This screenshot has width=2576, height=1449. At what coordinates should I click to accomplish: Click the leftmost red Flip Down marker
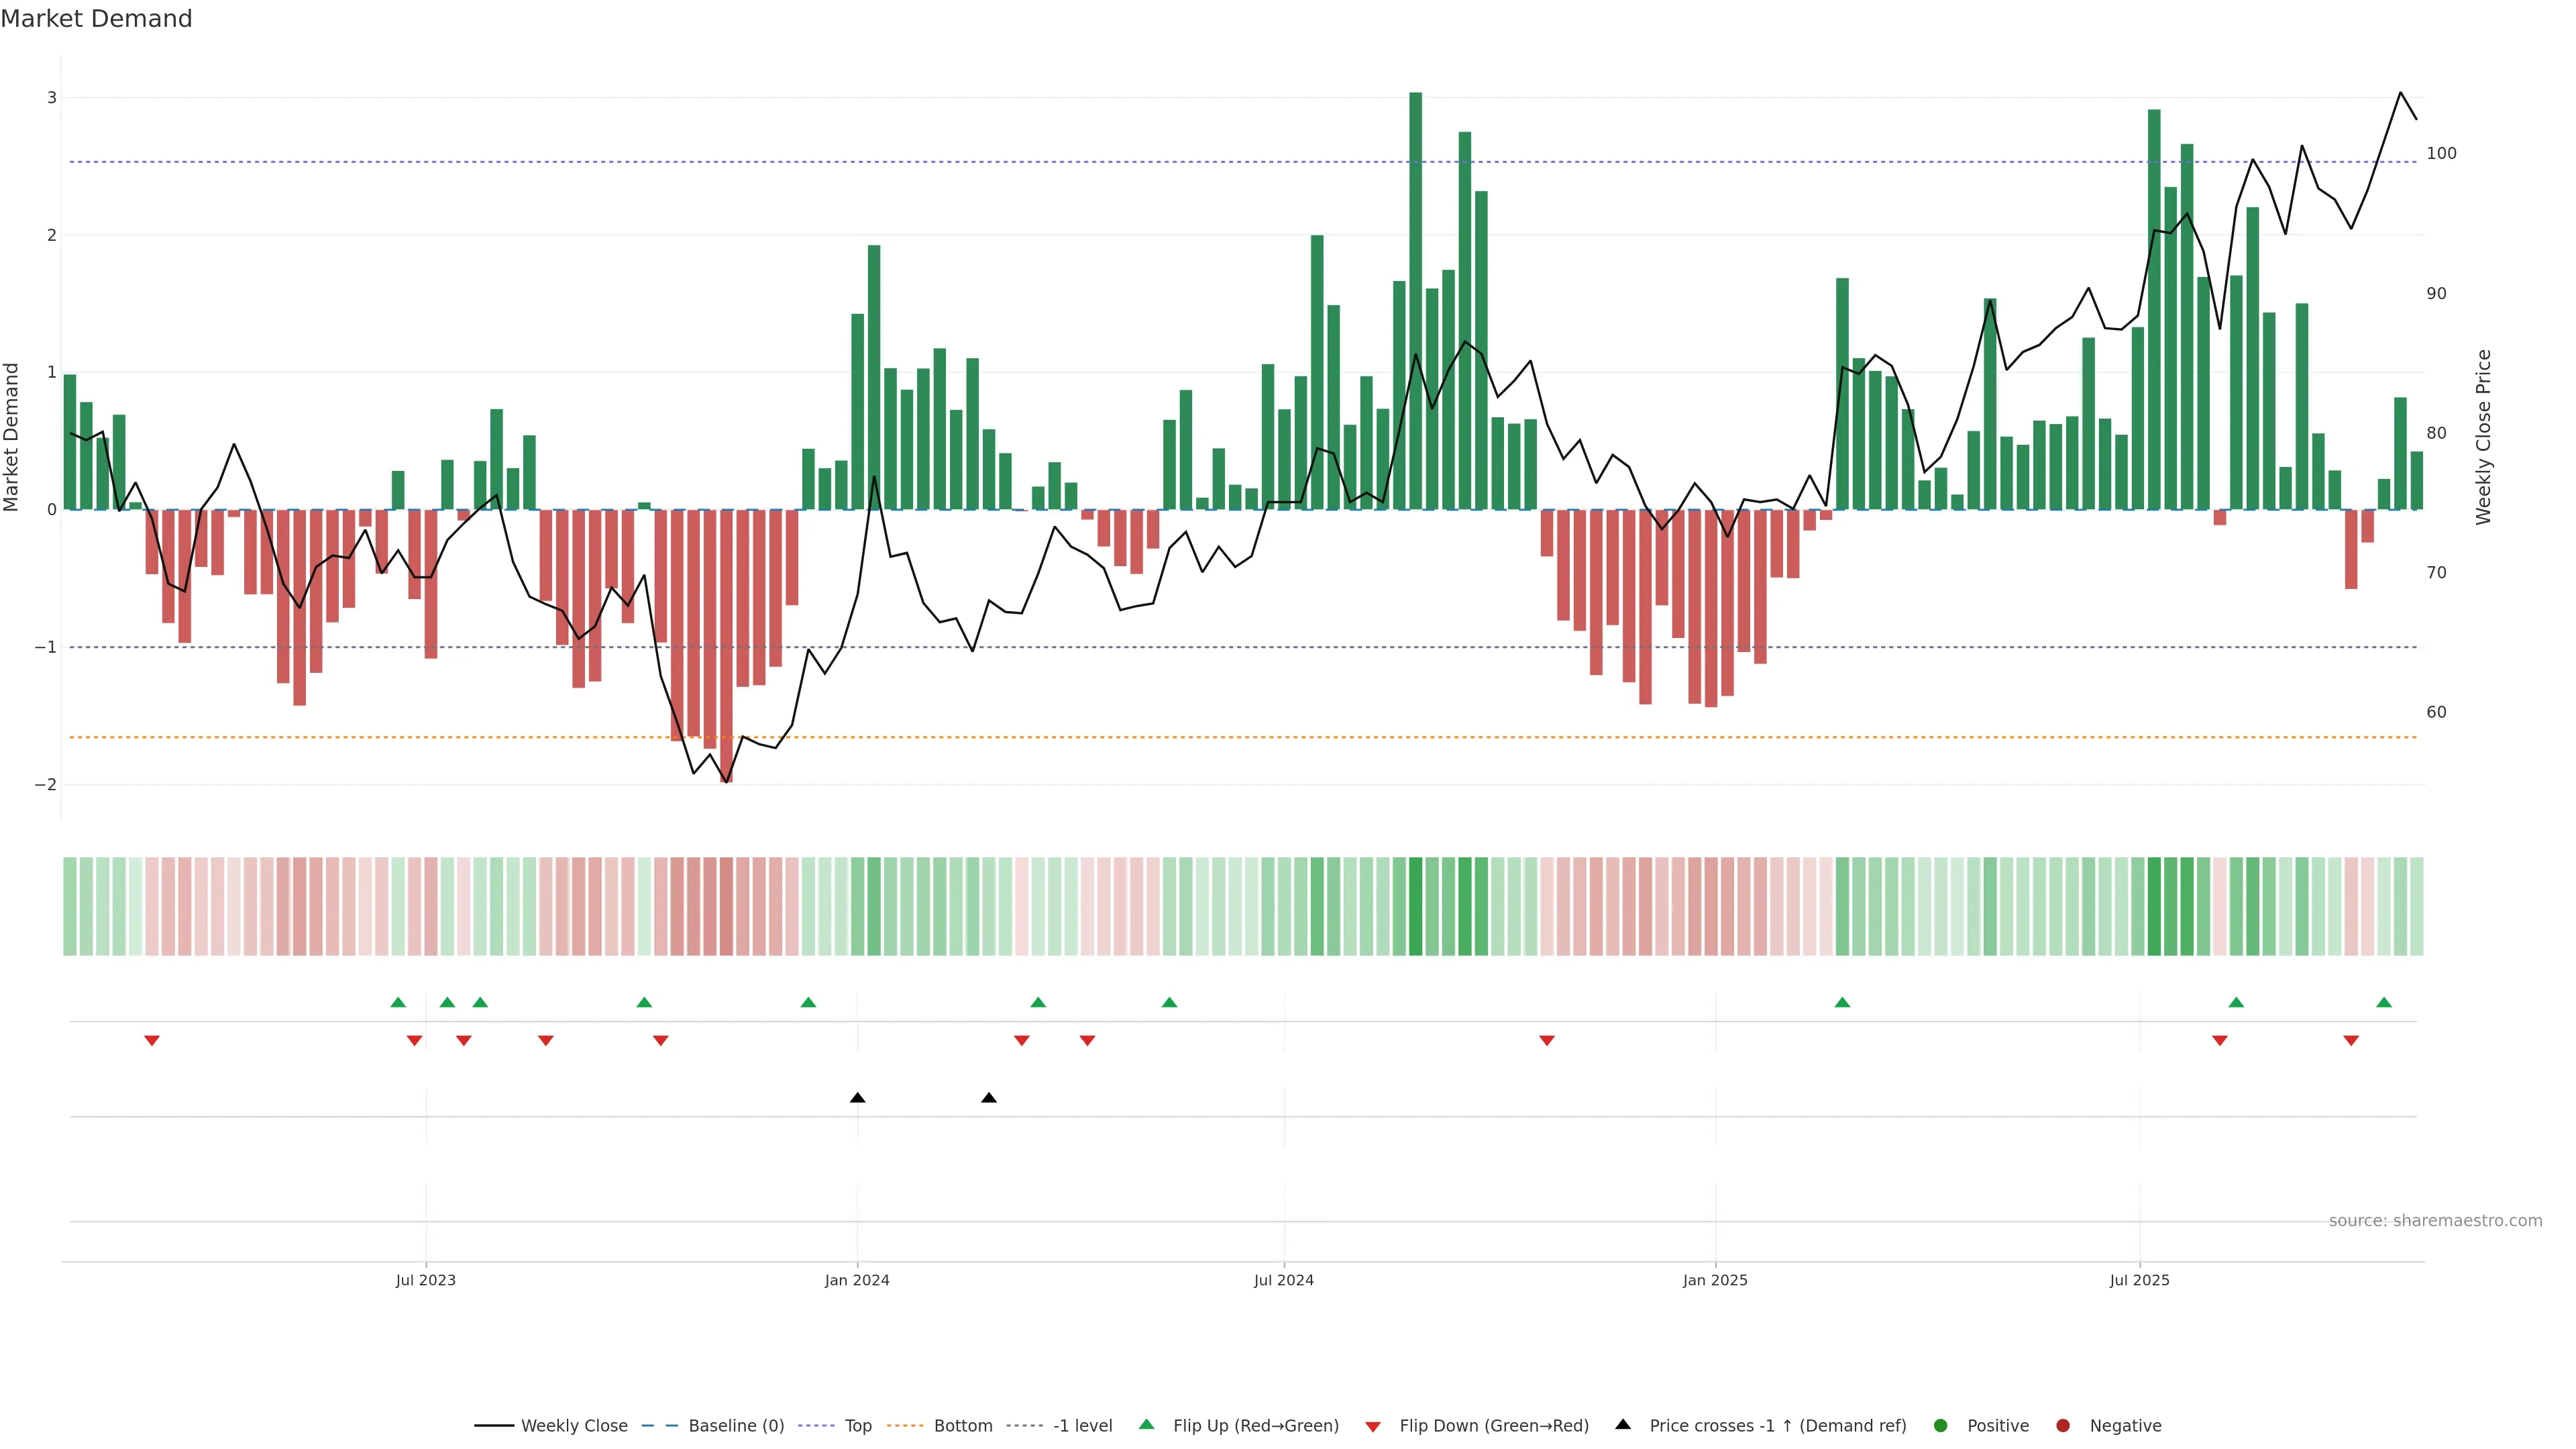pos(152,1041)
